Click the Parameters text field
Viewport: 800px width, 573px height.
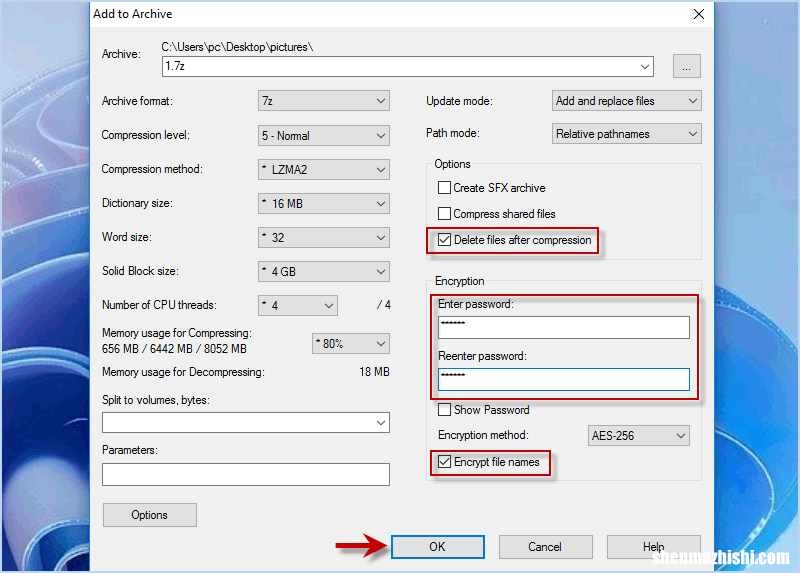[x=245, y=475]
